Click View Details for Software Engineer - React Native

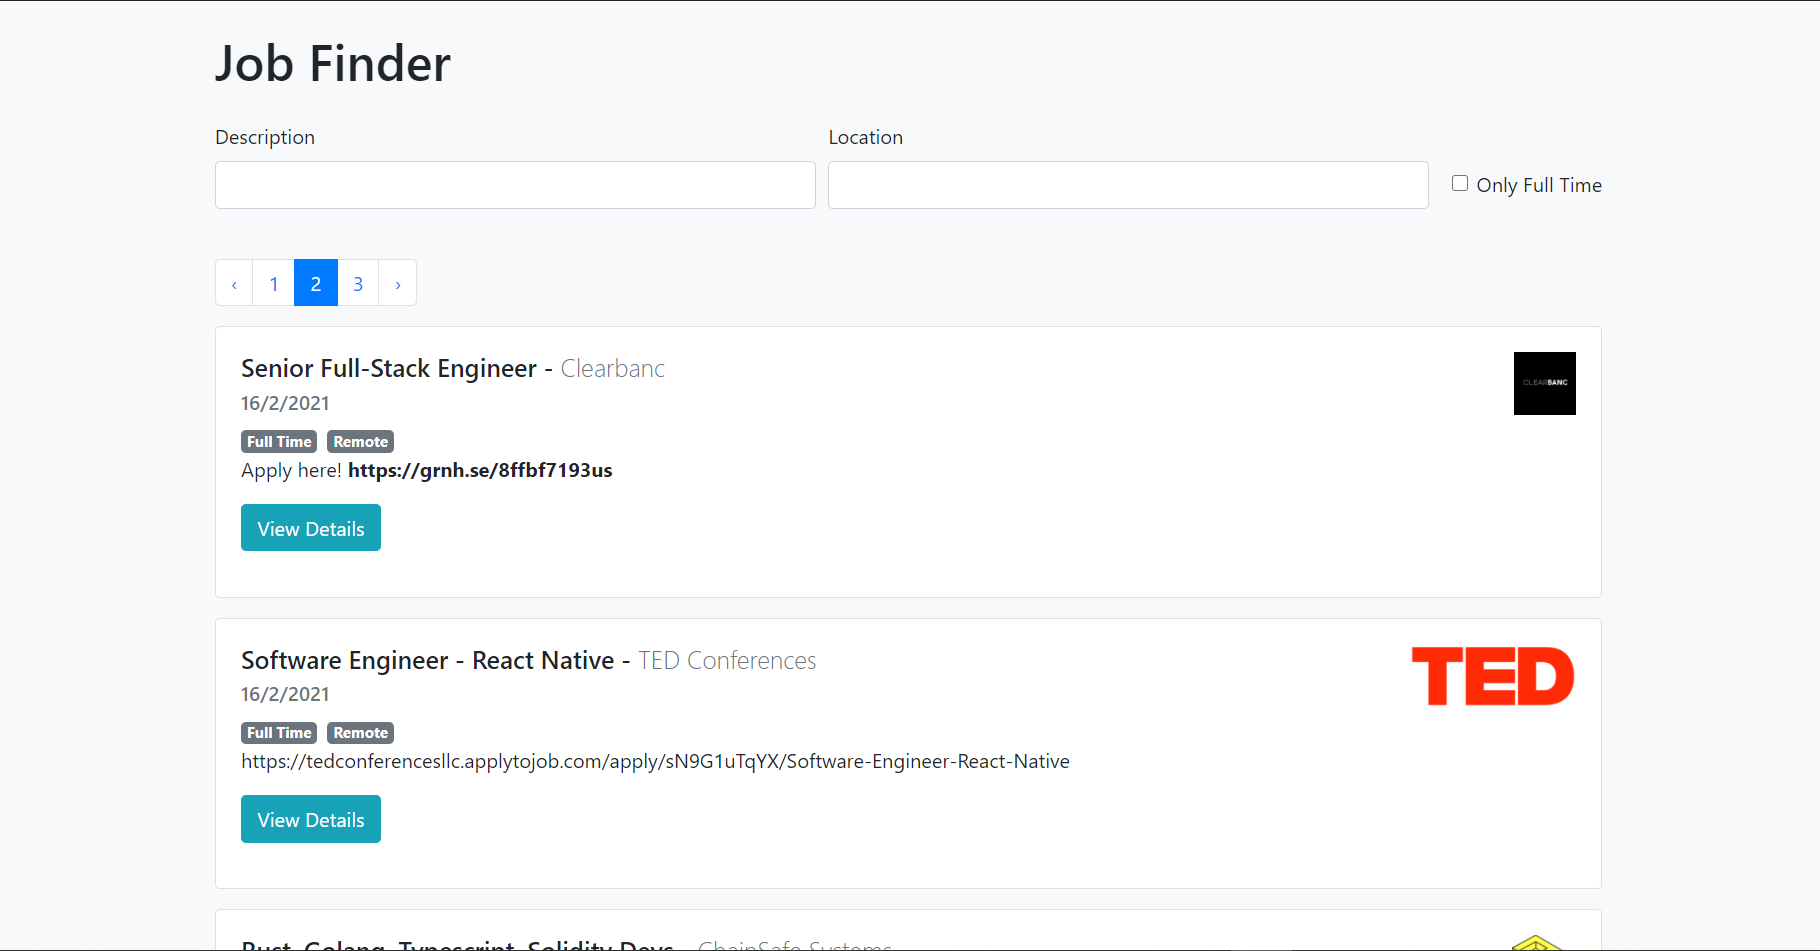pyautogui.click(x=310, y=819)
